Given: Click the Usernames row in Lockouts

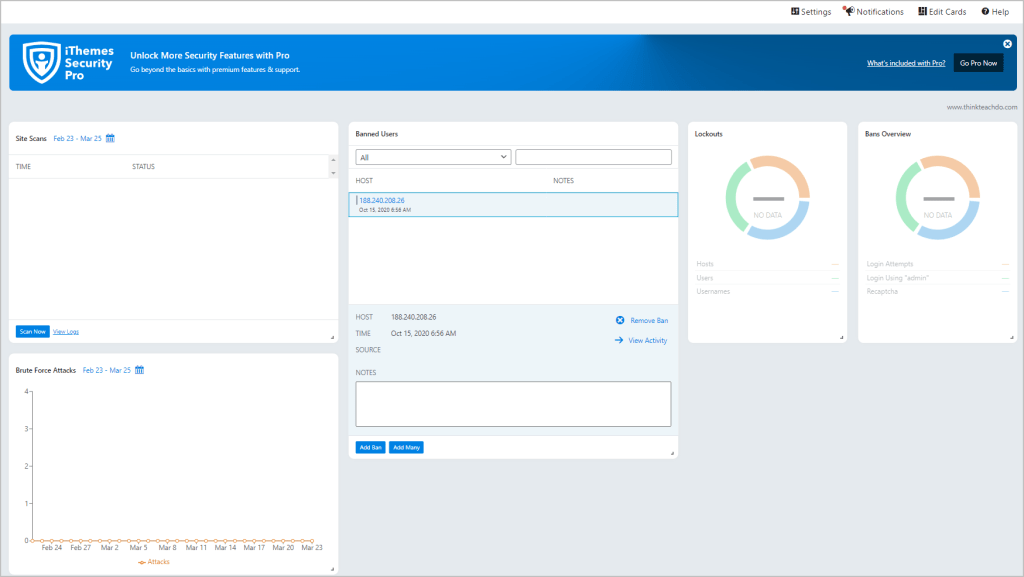Looking at the screenshot, I should pyautogui.click(x=767, y=292).
